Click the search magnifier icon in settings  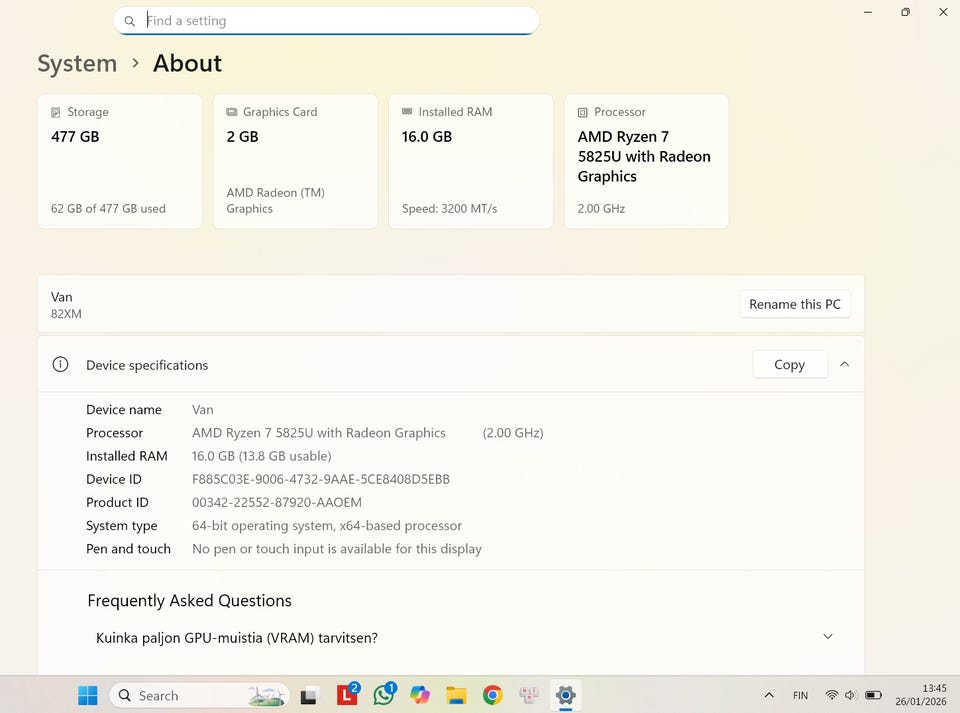(x=129, y=21)
